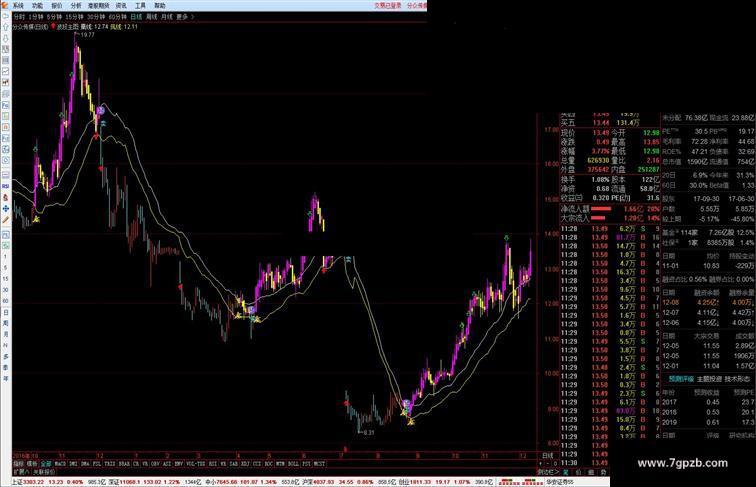Screen dimensions: 756x487
Task: Apply the BOLL indicator
Action: tap(293, 464)
